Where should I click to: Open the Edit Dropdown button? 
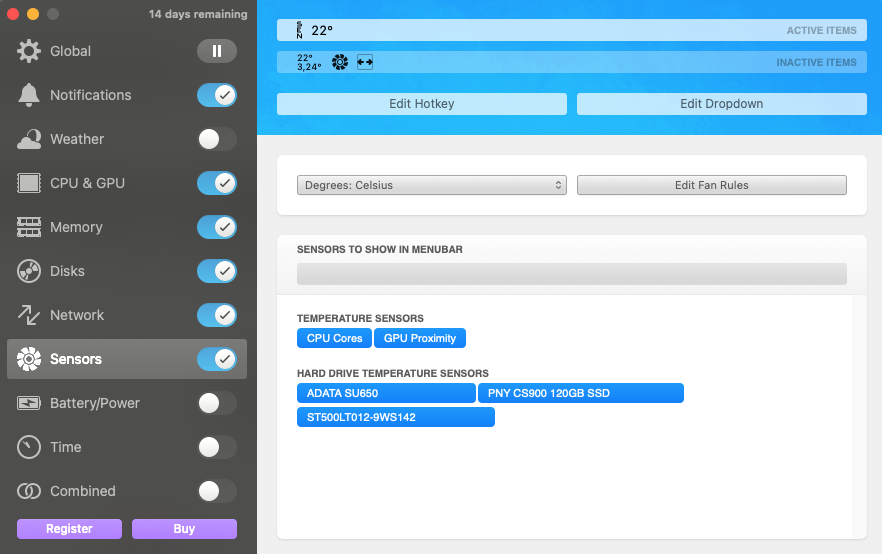pyautogui.click(x=721, y=104)
